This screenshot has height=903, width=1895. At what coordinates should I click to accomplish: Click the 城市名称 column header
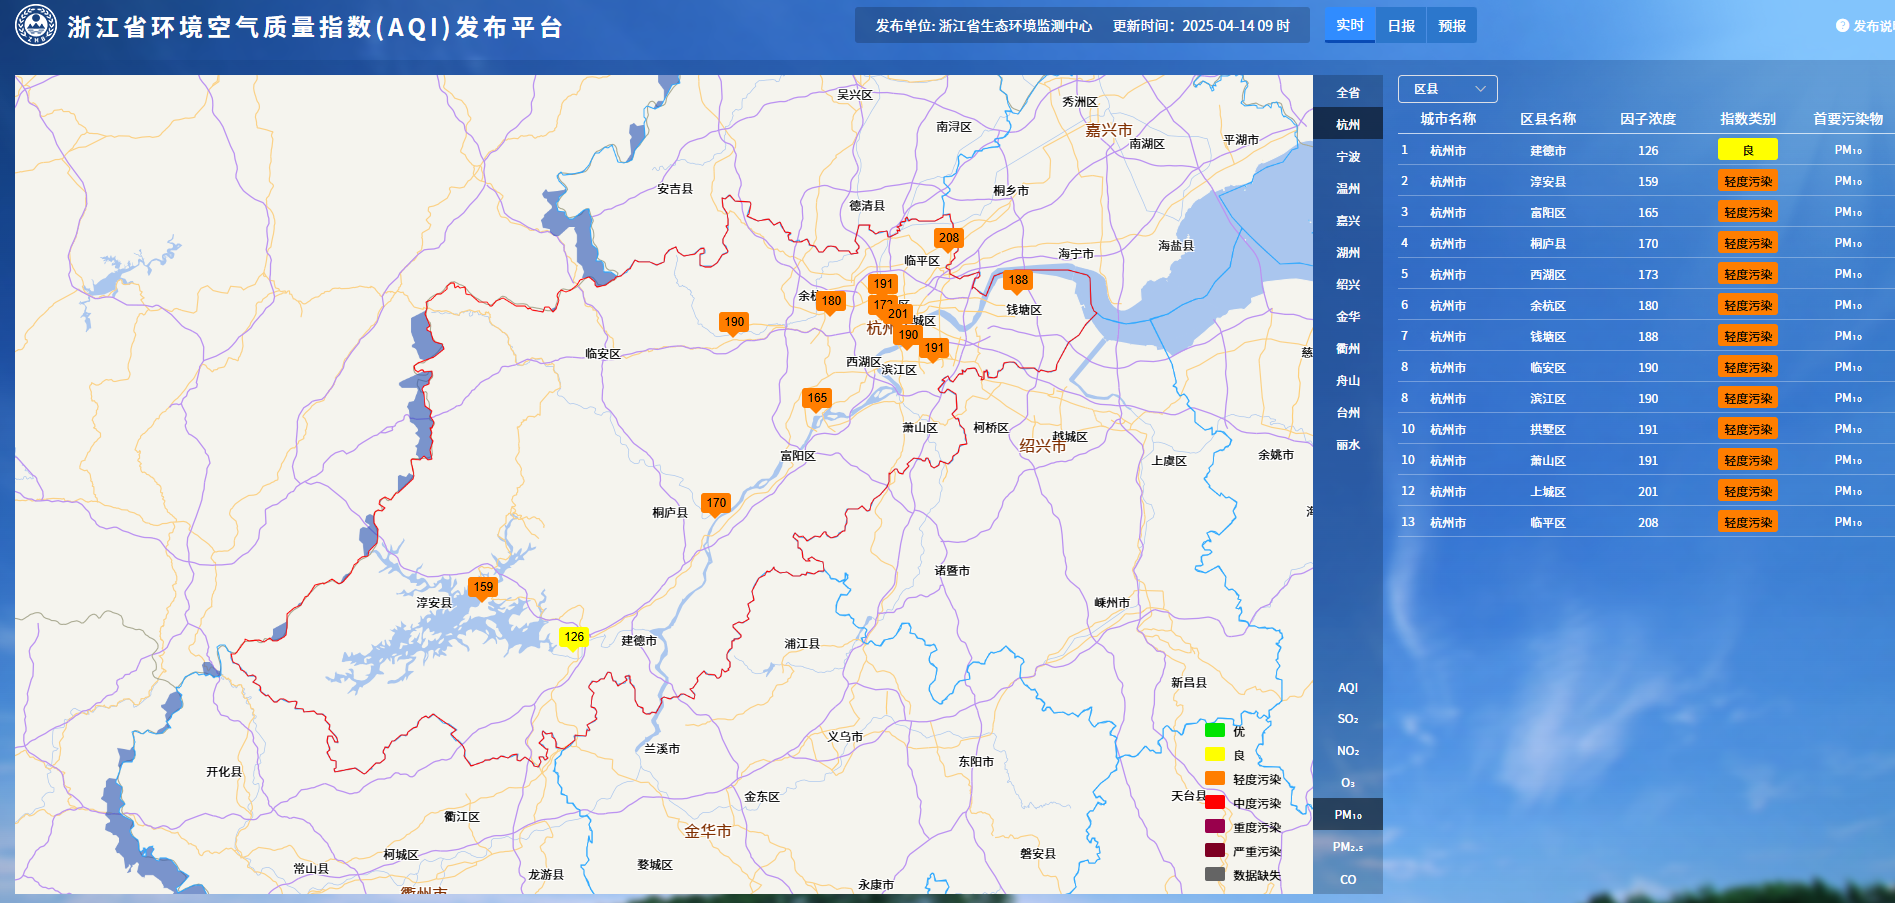tap(1448, 119)
